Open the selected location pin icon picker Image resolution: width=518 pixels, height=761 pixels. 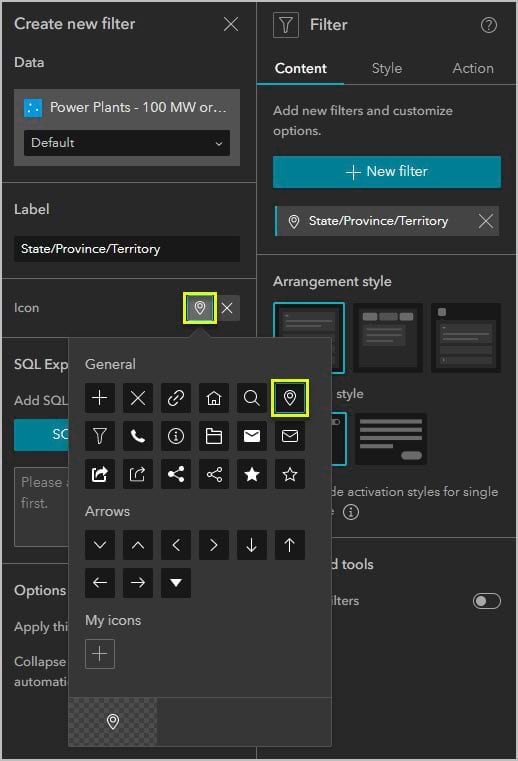200,308
